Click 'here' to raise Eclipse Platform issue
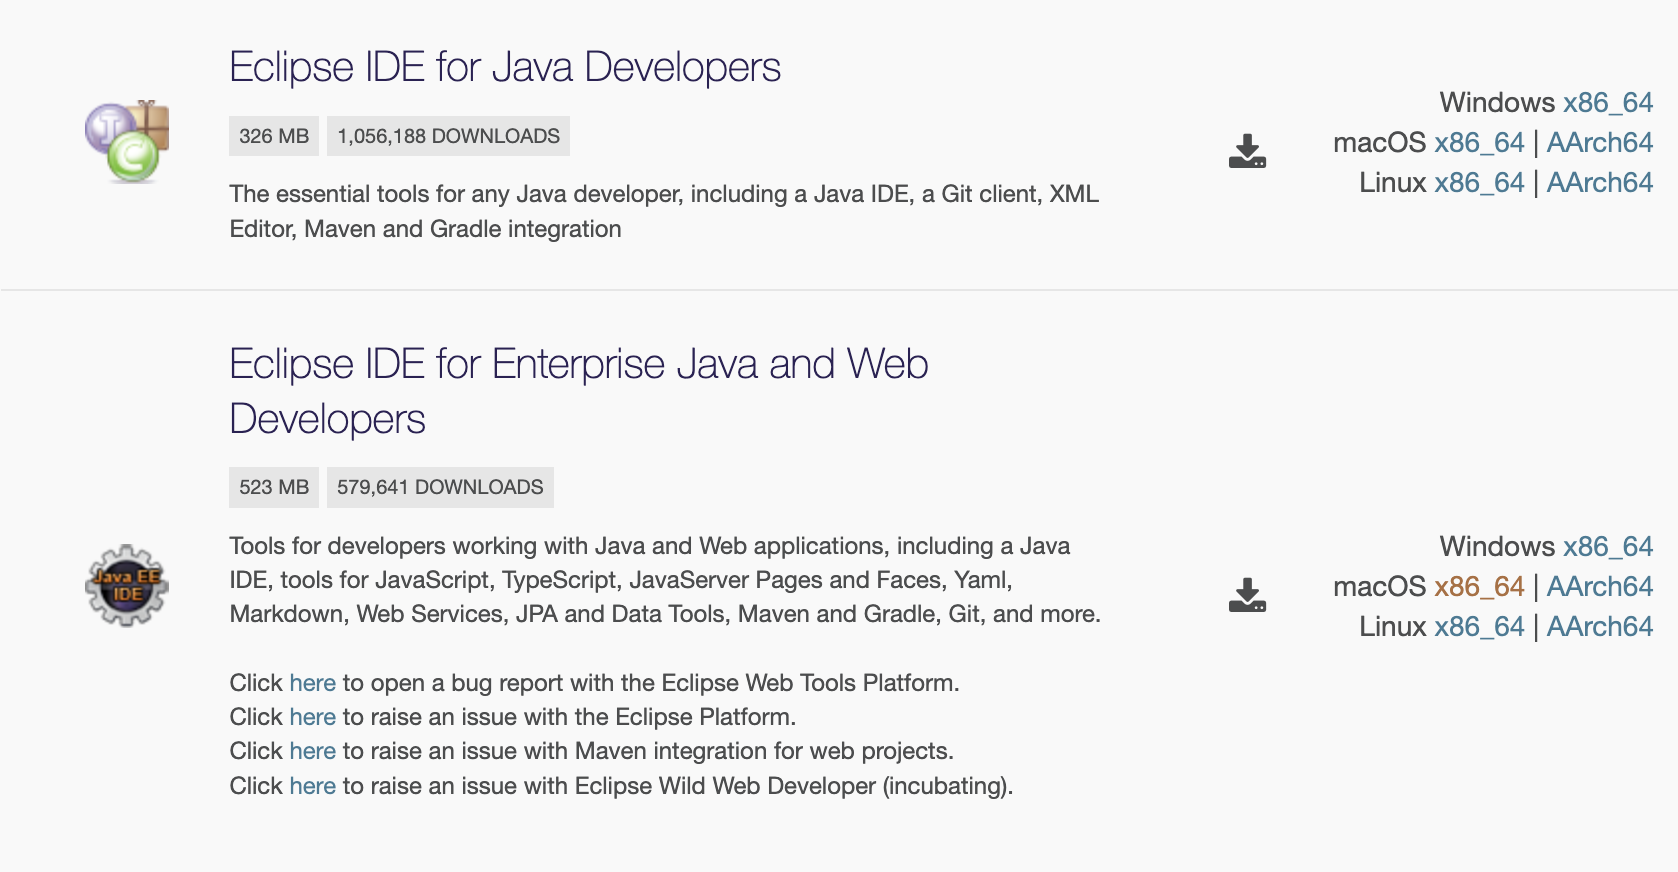The width and height of the screenshot is (1678, 872). point(312,717)
